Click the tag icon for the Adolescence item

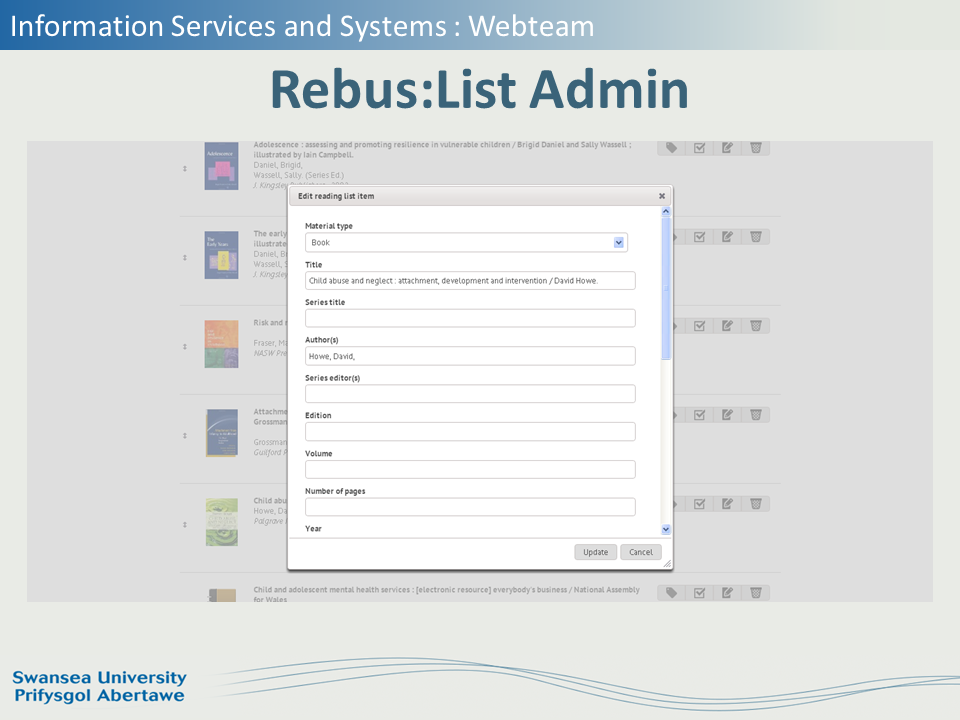pyautogui.click(x=671, y=148)
